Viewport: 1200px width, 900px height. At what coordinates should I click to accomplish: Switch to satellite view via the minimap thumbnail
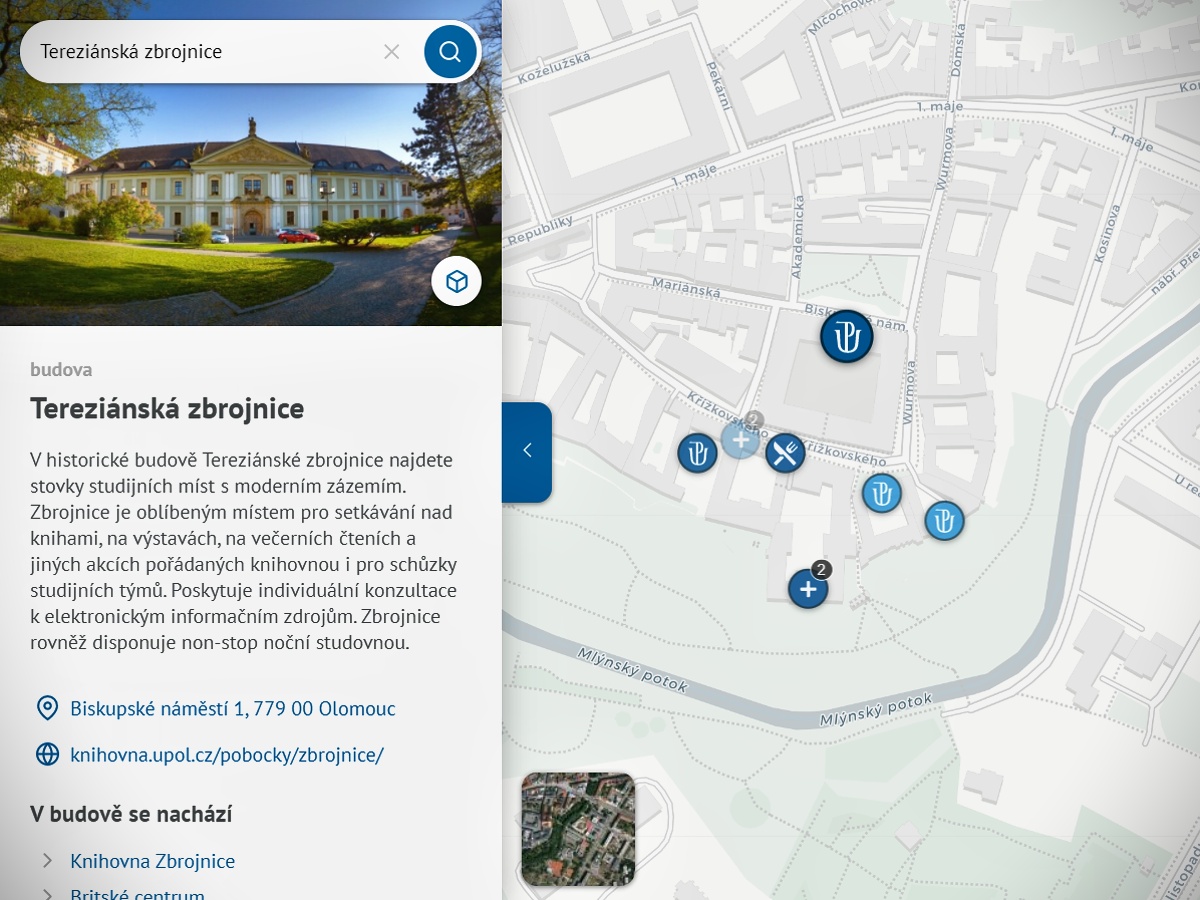[x=578, y=830]
